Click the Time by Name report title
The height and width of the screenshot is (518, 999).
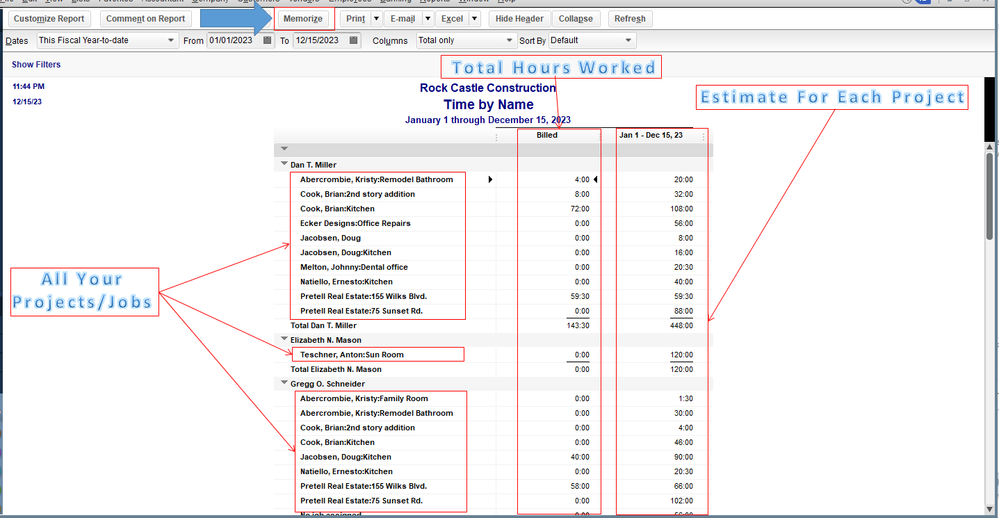(x=489, y=104)
